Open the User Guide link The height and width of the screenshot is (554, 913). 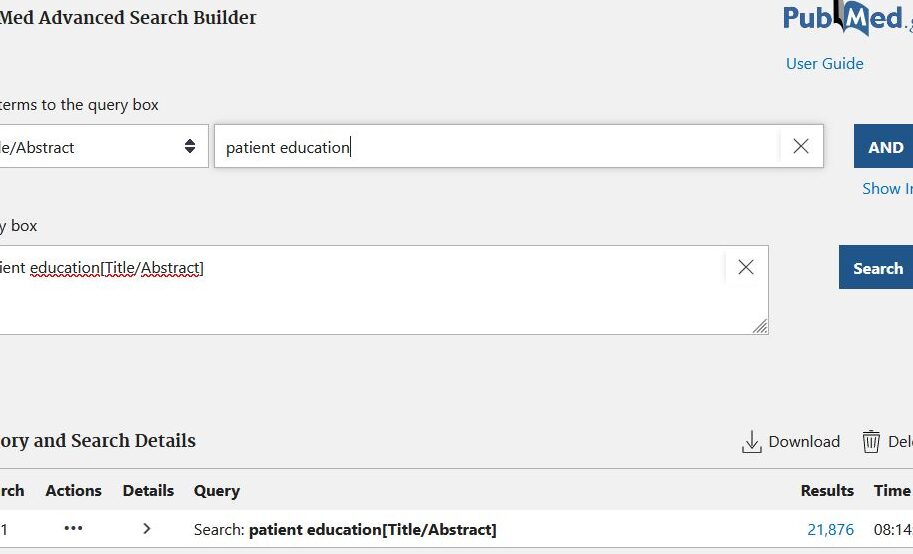tap(824, 63)
